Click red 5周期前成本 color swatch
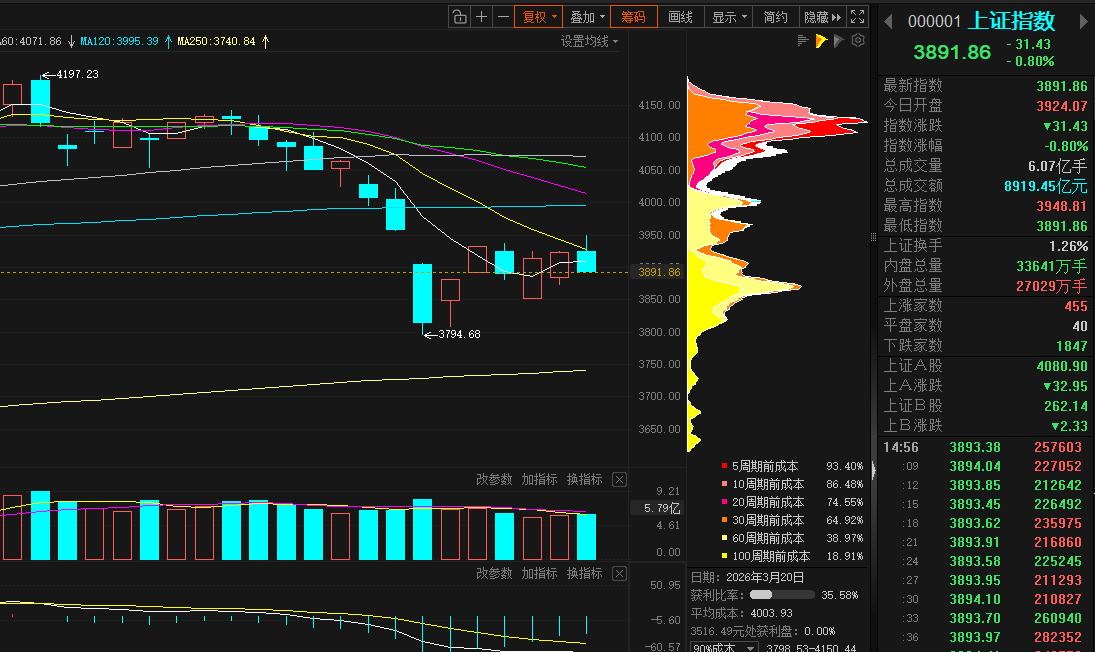 pos(724,466)
